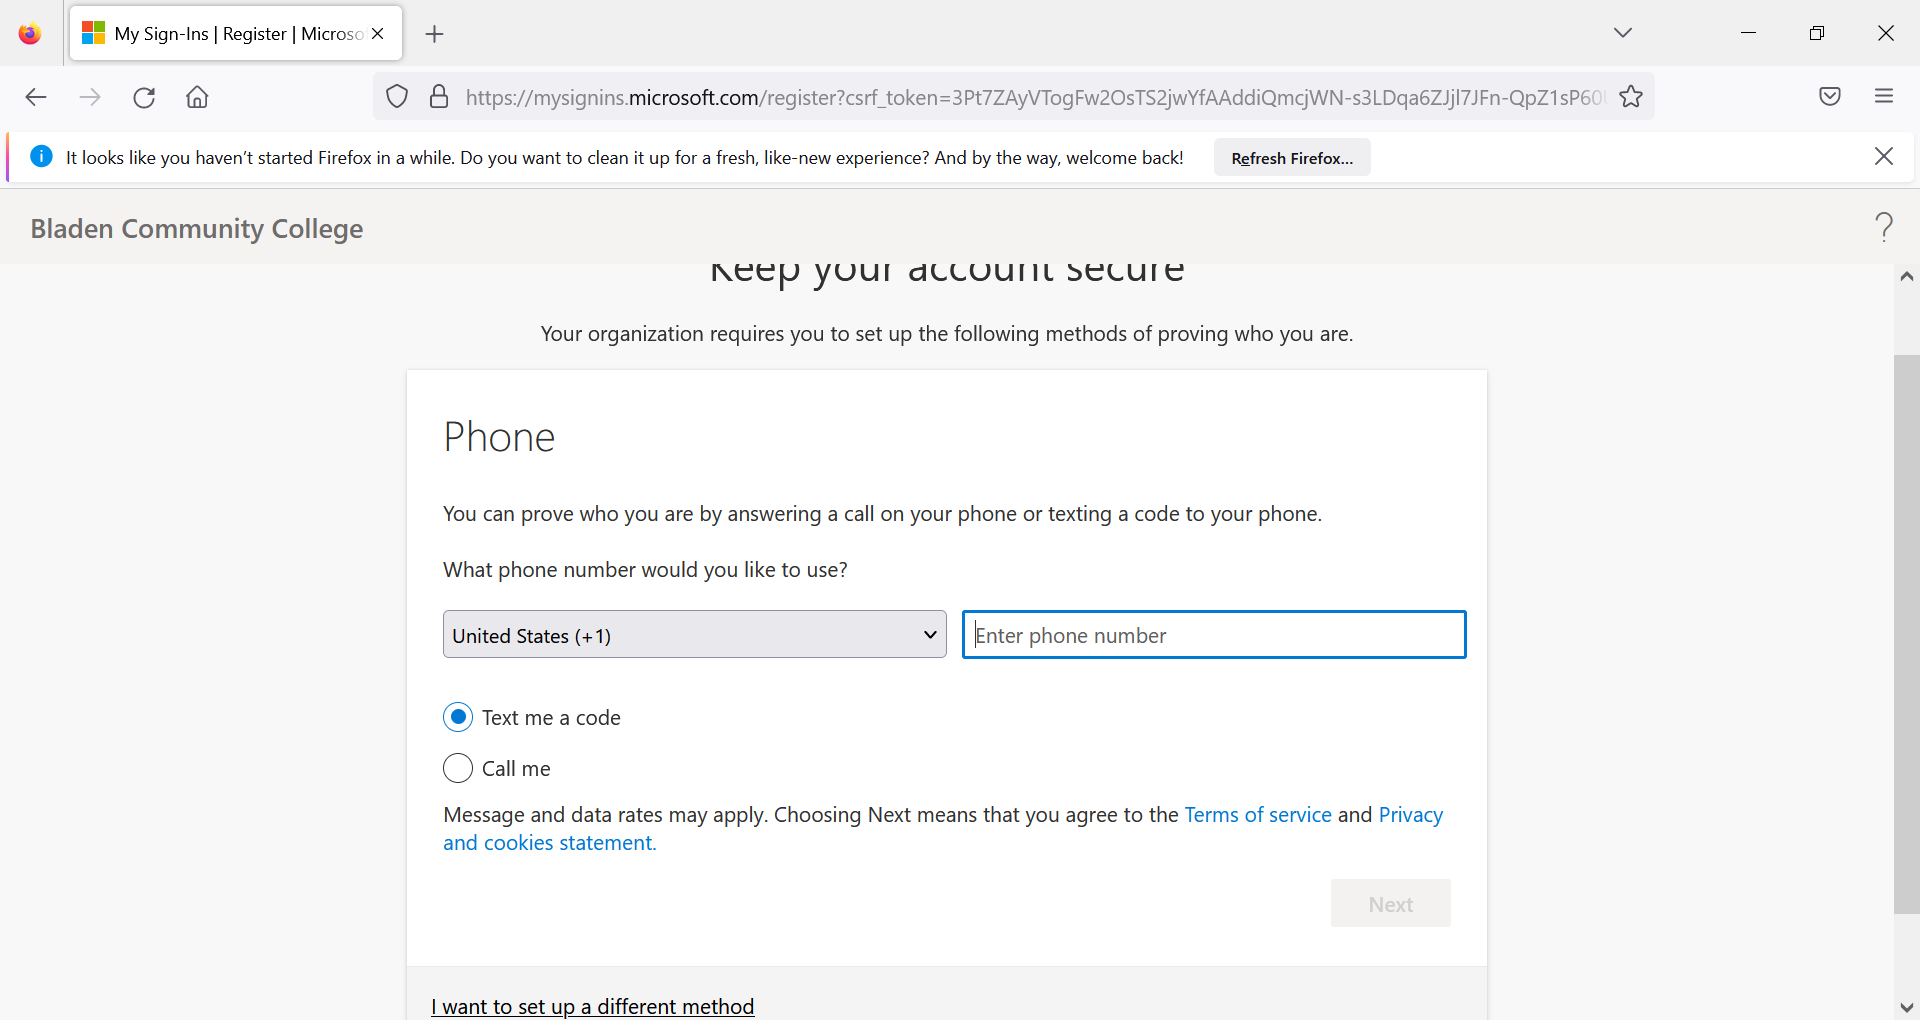Viewport: 1920px width, 1020px height.
Task: Click the Refresh Firefox button
Action: (x=1291, y=158)
